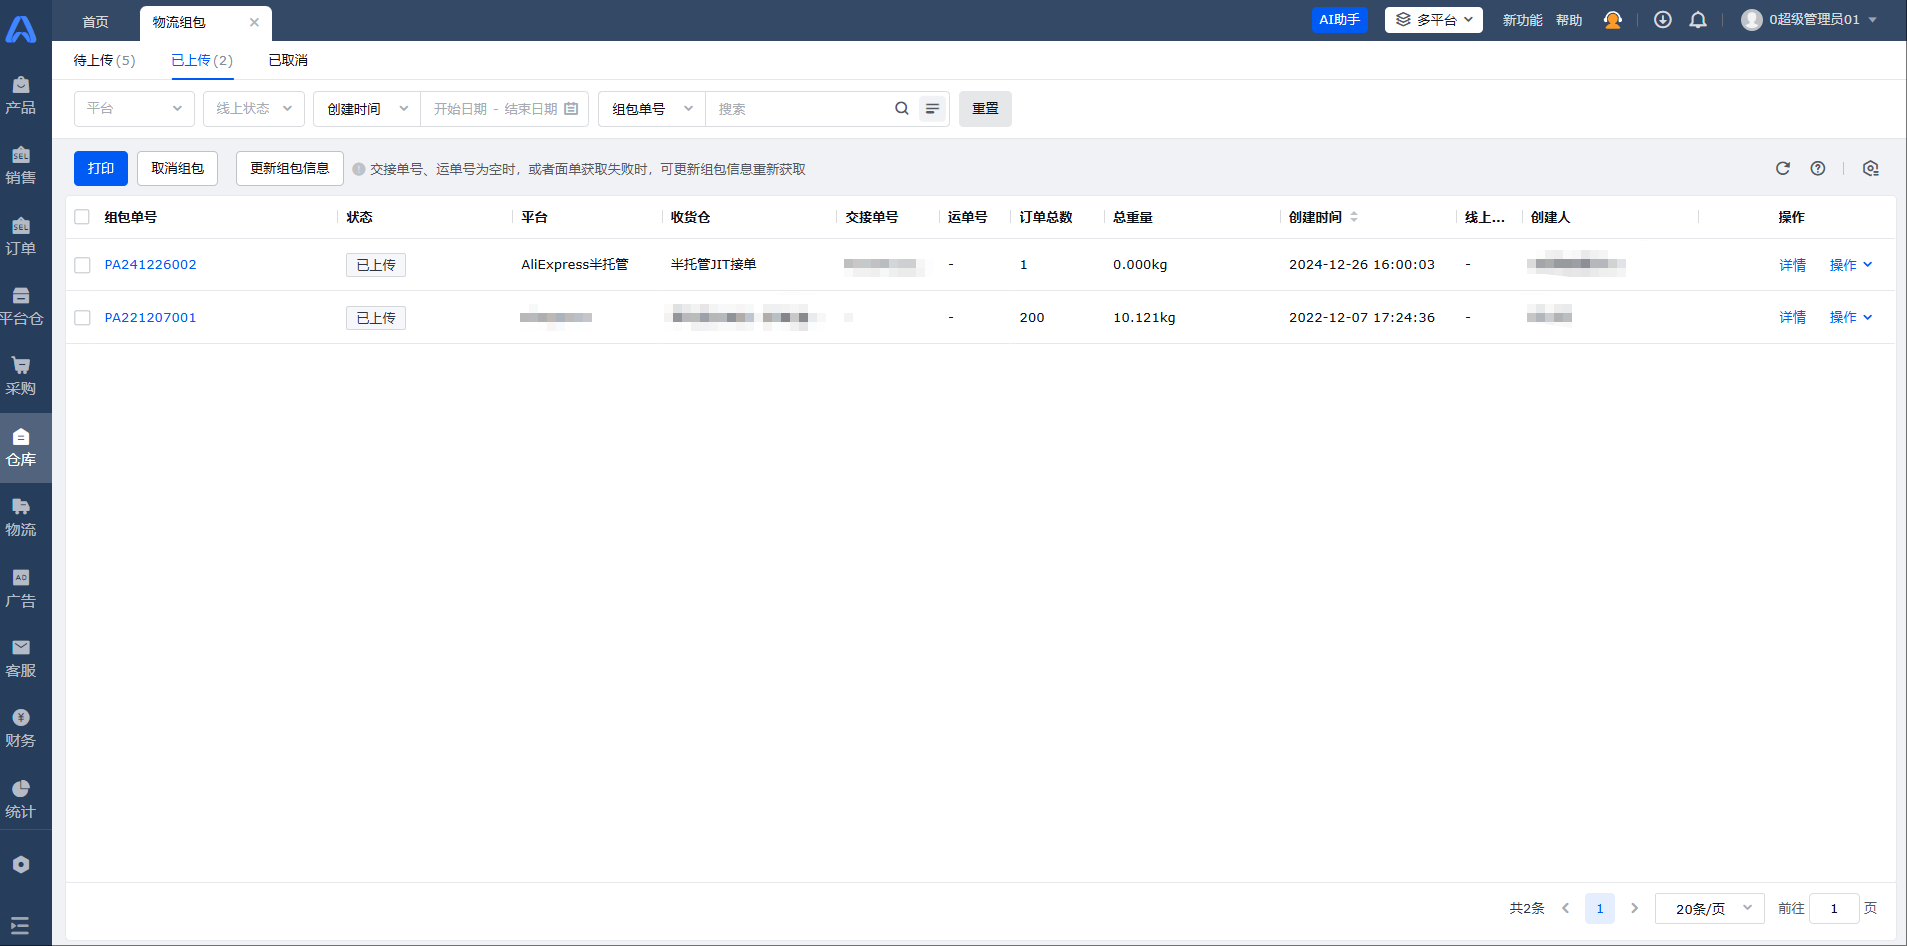Change the 20条/页 page size dropdown
The height and width of the screenshot is (946, 1907).
pos(1710,908)
